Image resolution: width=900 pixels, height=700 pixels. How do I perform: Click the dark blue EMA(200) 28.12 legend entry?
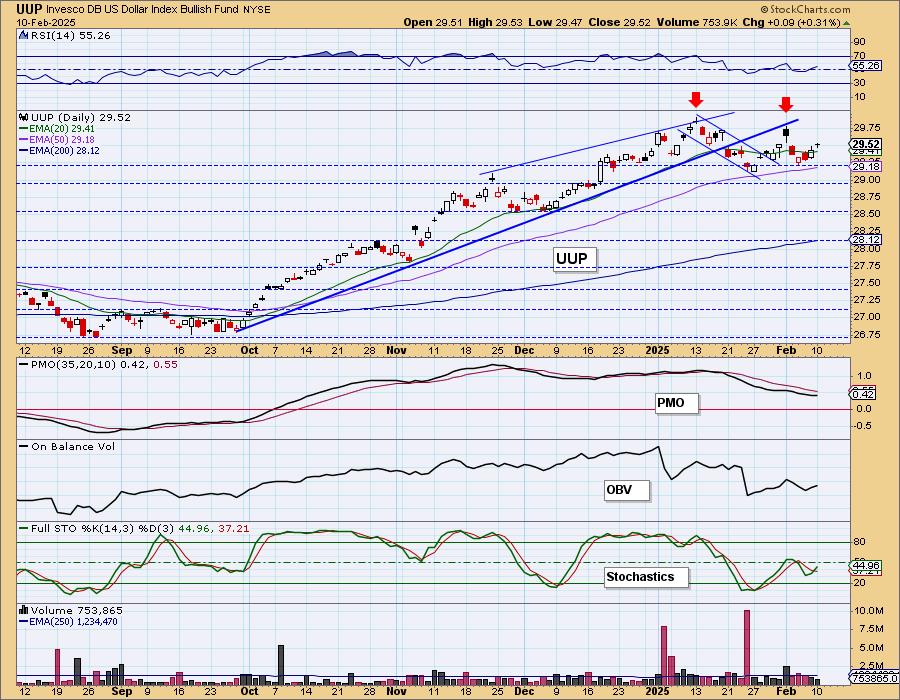coord(59,150)
